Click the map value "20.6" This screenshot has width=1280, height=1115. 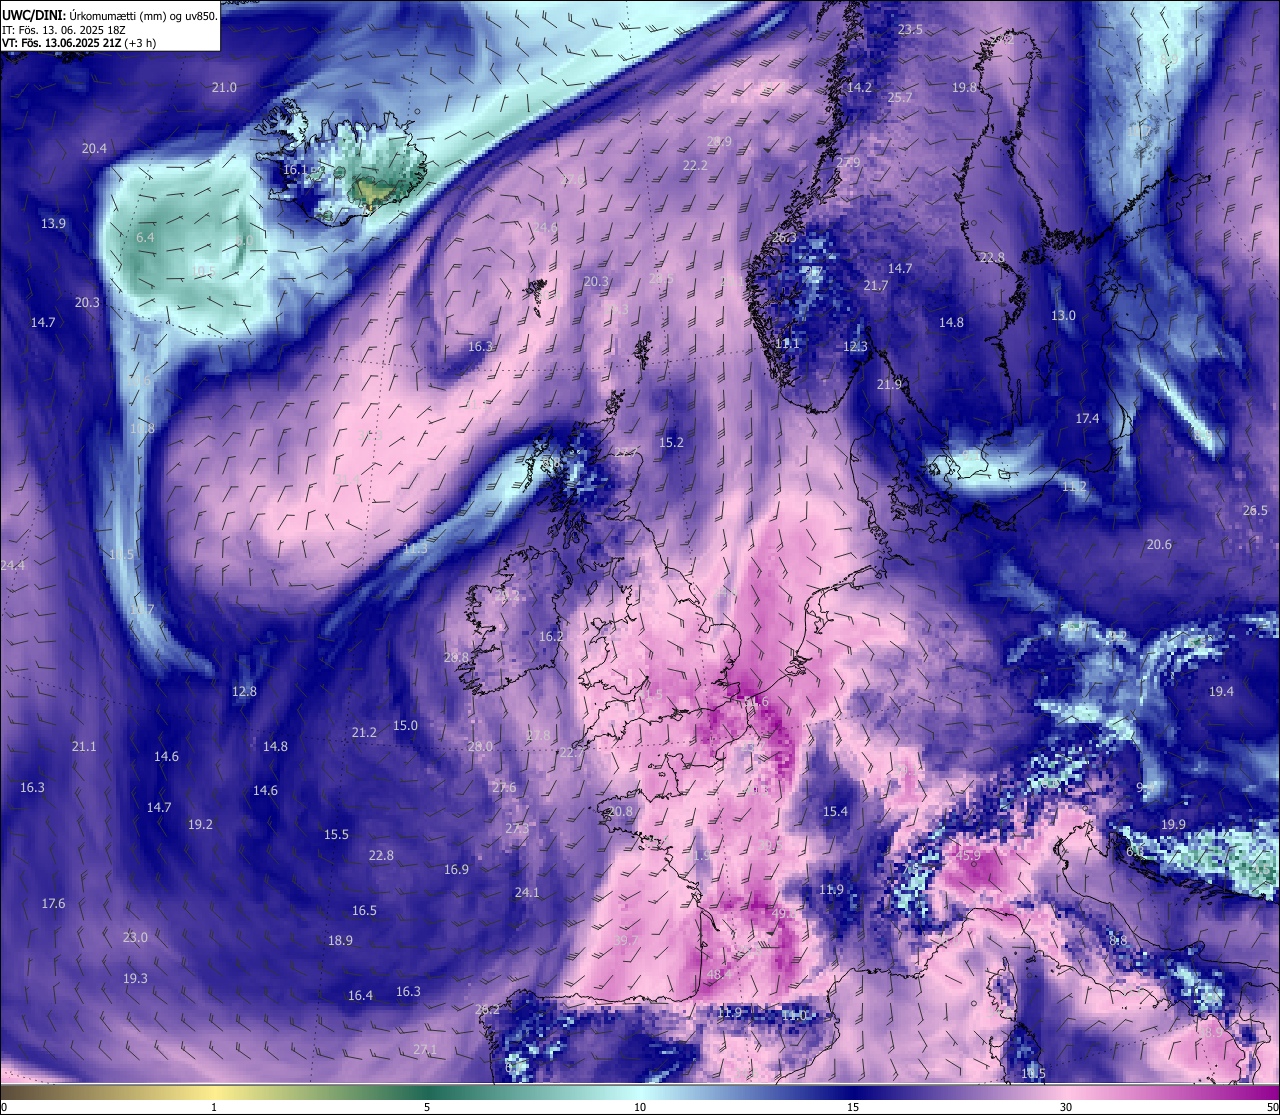(1158, 545)
